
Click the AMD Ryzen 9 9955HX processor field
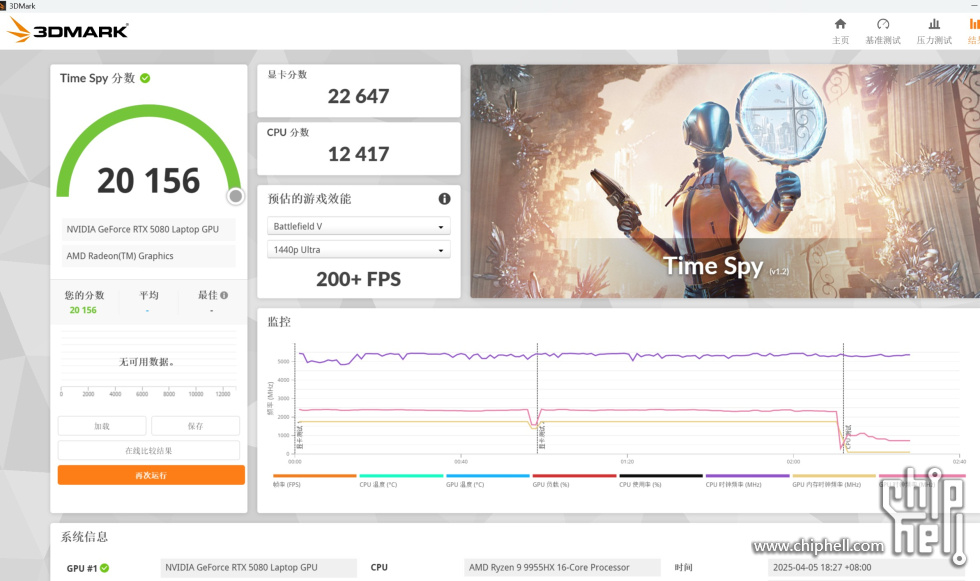click(562, 567)
